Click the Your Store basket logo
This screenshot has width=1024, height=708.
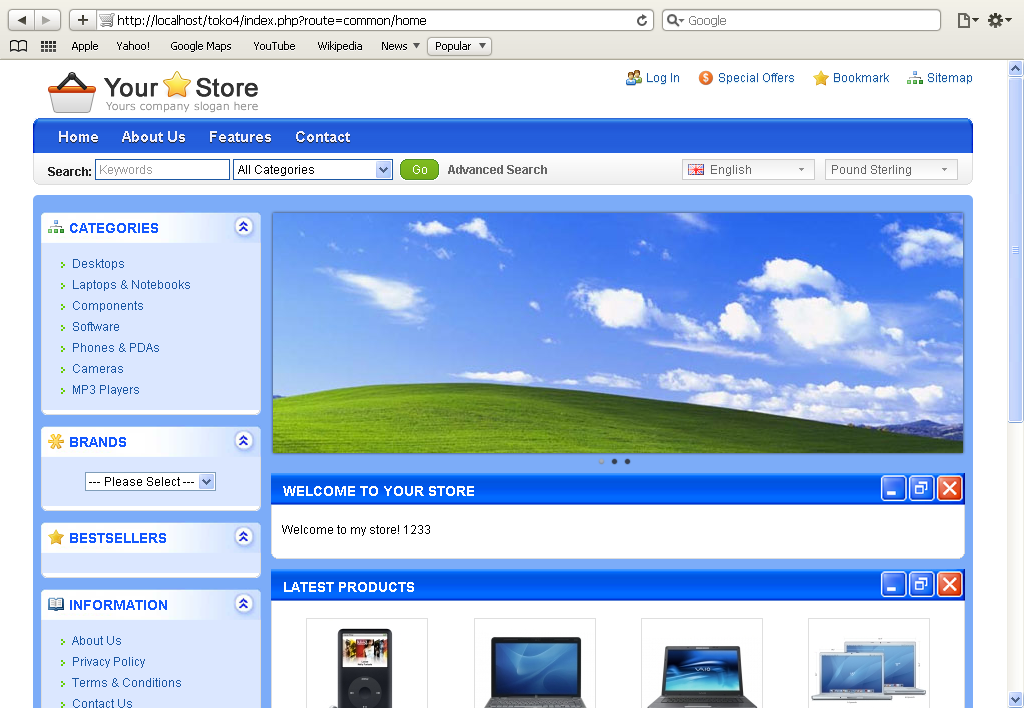[x=72, y=92]
